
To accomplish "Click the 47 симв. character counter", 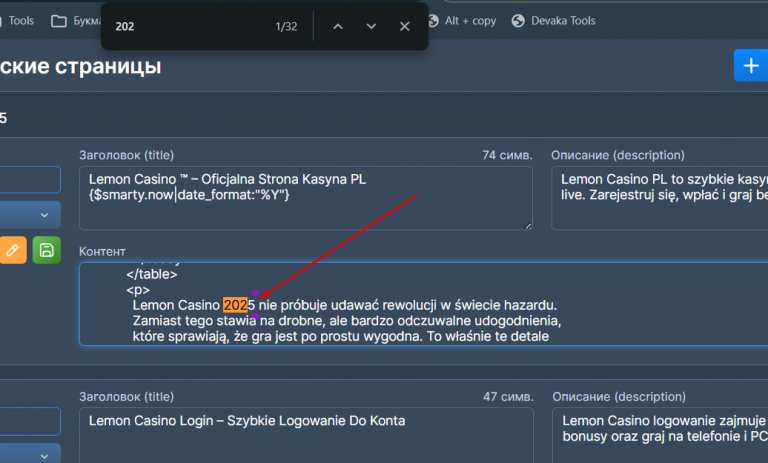I will pos(508,397).
